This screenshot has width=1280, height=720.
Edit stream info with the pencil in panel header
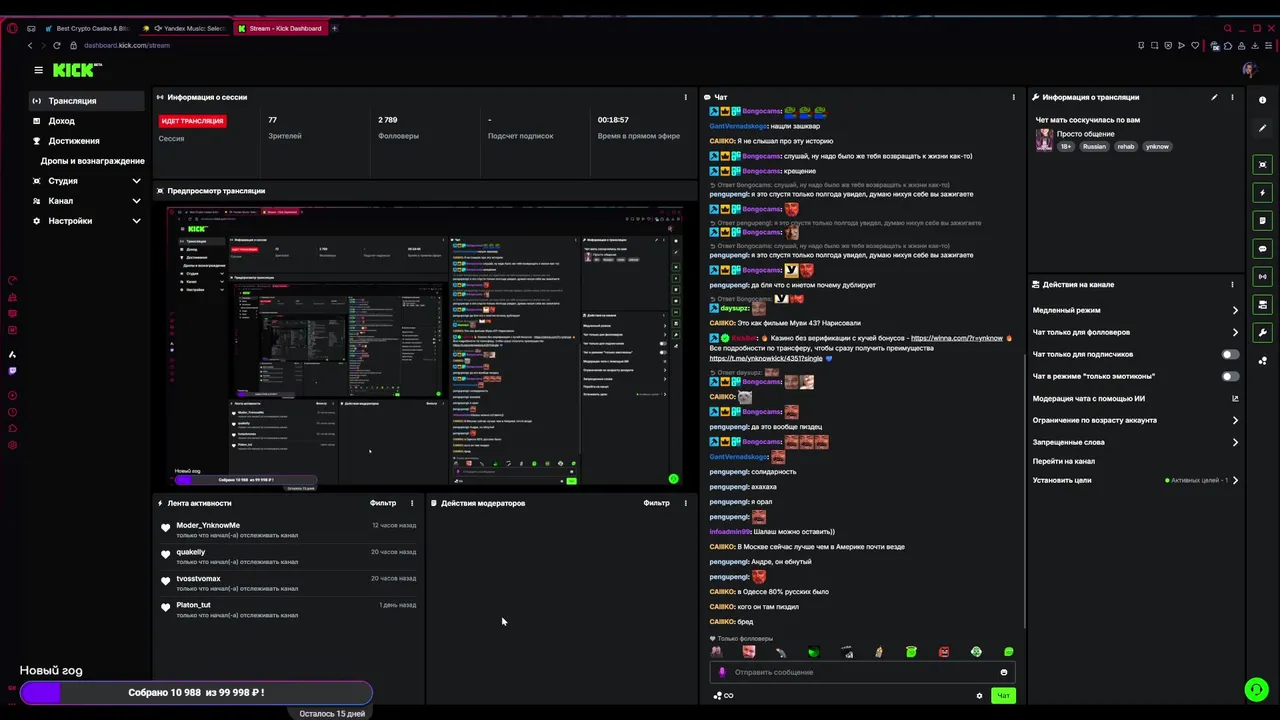[x=1214, y=97]
